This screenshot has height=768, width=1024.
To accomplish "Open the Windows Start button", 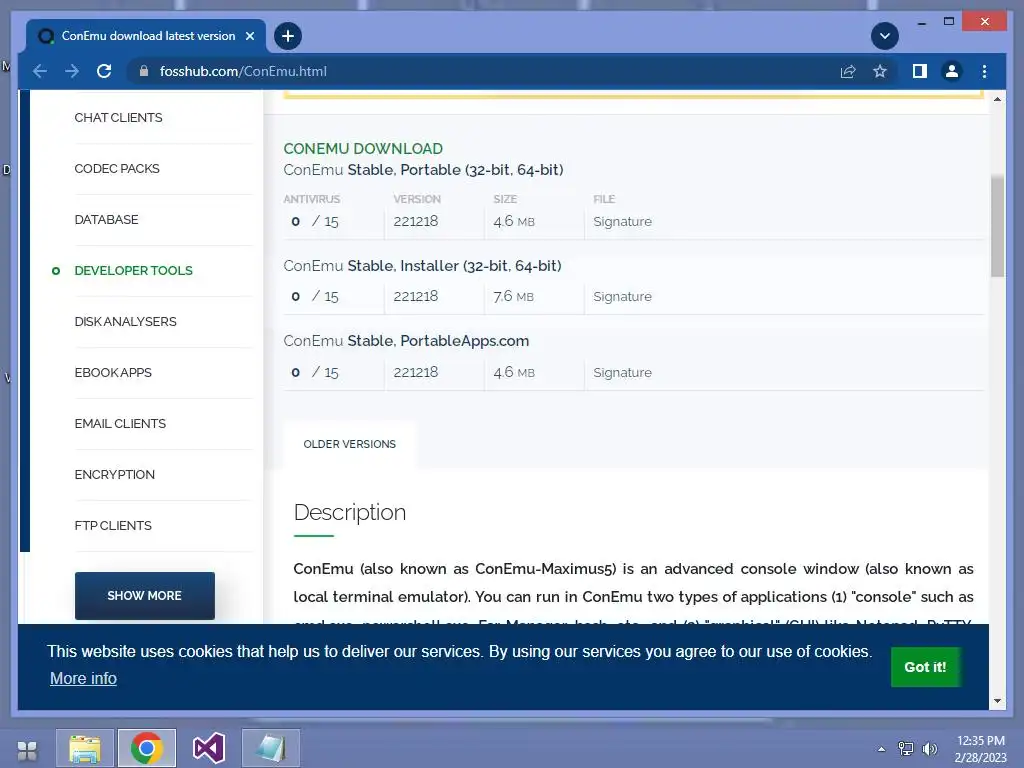I will 27,750.
